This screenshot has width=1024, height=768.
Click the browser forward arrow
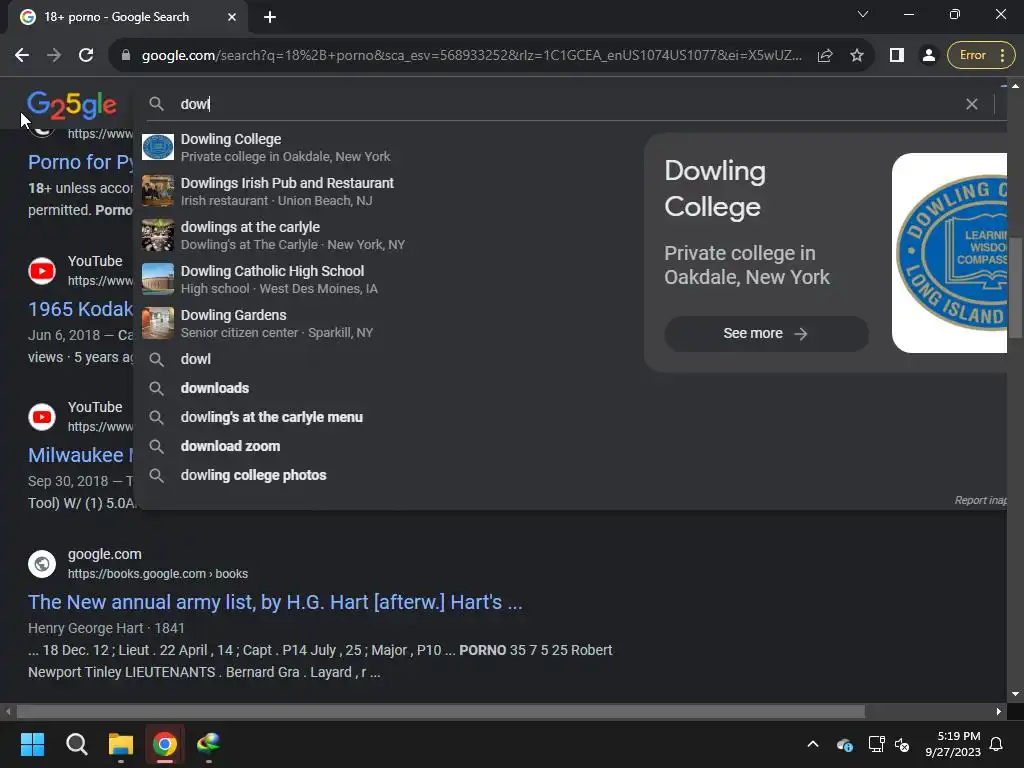click(54, 56)
